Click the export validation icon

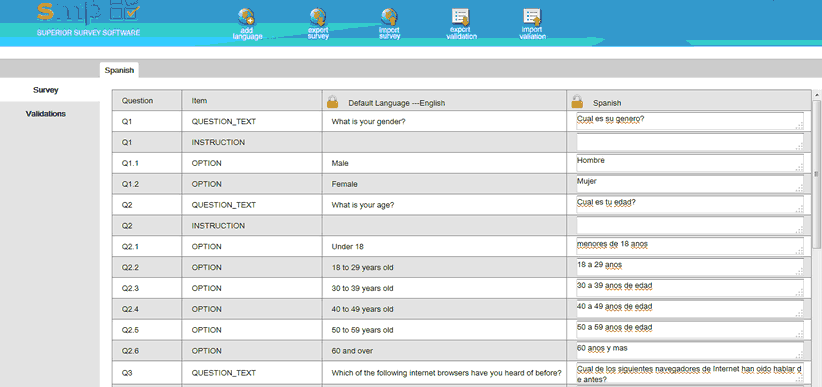[461, 17]
